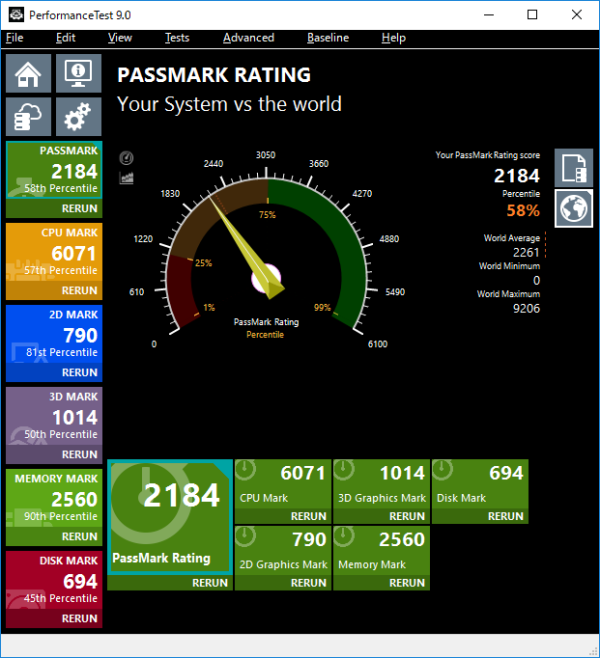Click Your System vs the world subtitle

click(x=229, y=104)
